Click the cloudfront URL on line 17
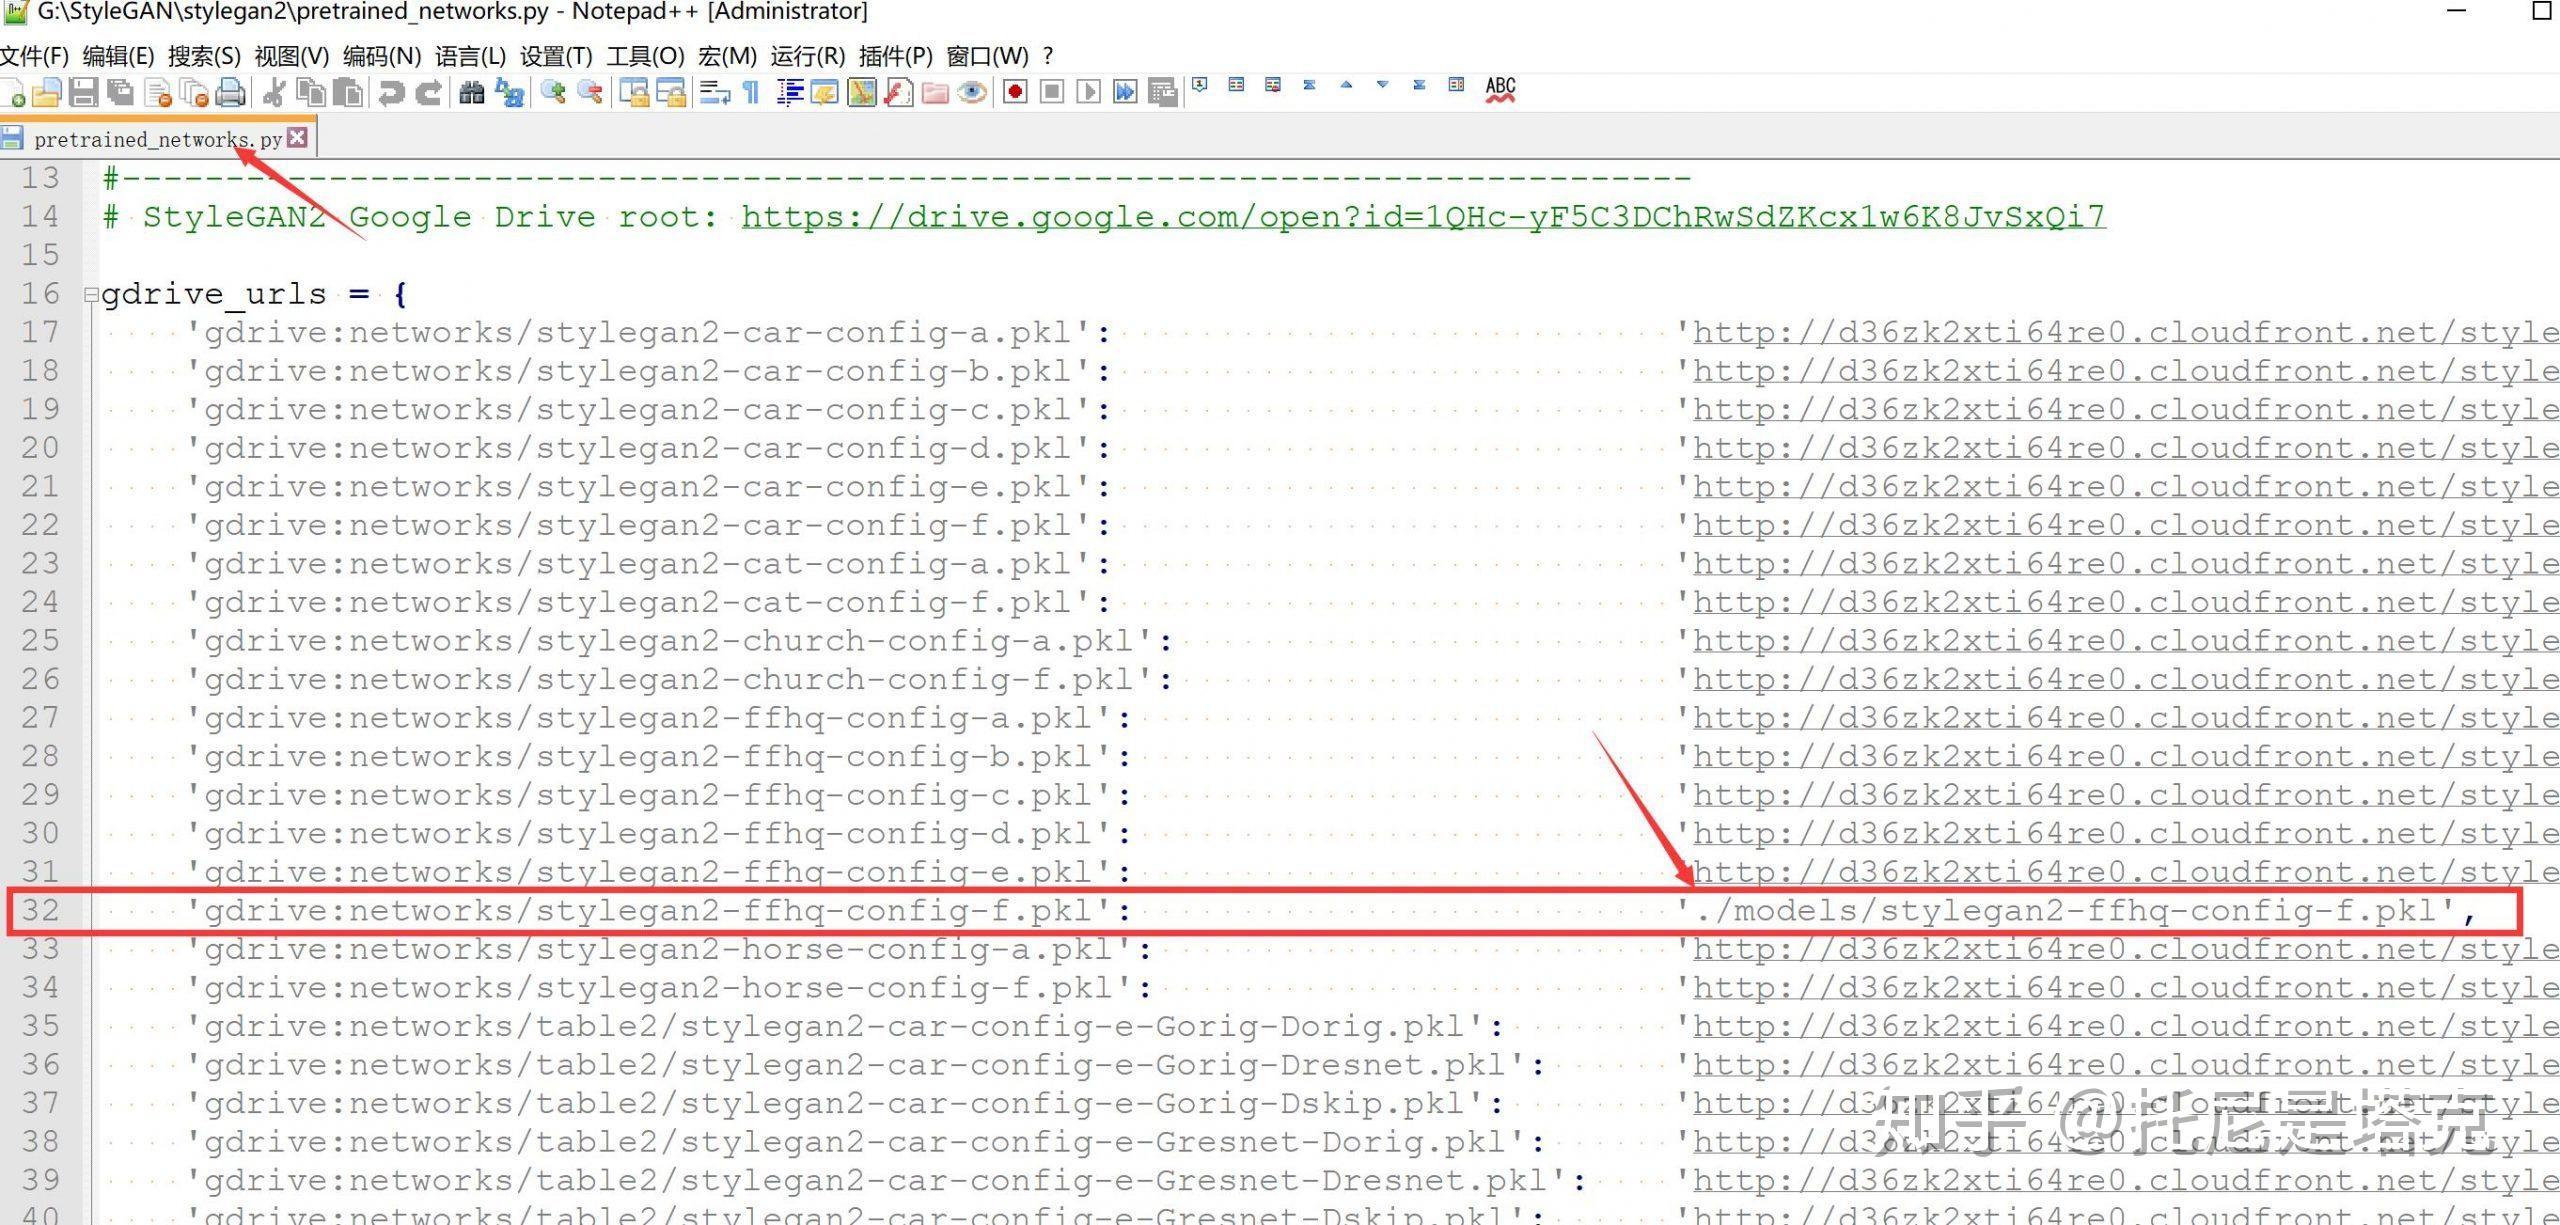This screenshot has width=2560, height=1225. [2124, 333]
